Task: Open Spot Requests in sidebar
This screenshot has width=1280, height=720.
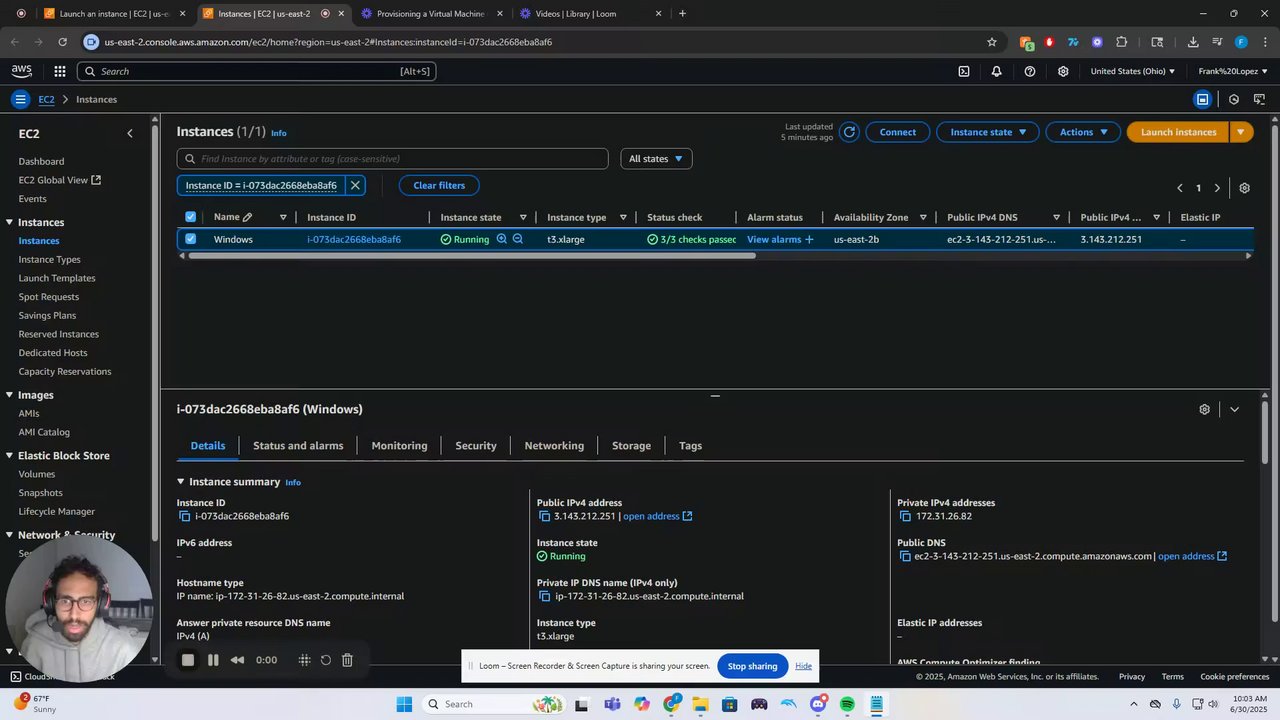Action: (48, 297)
